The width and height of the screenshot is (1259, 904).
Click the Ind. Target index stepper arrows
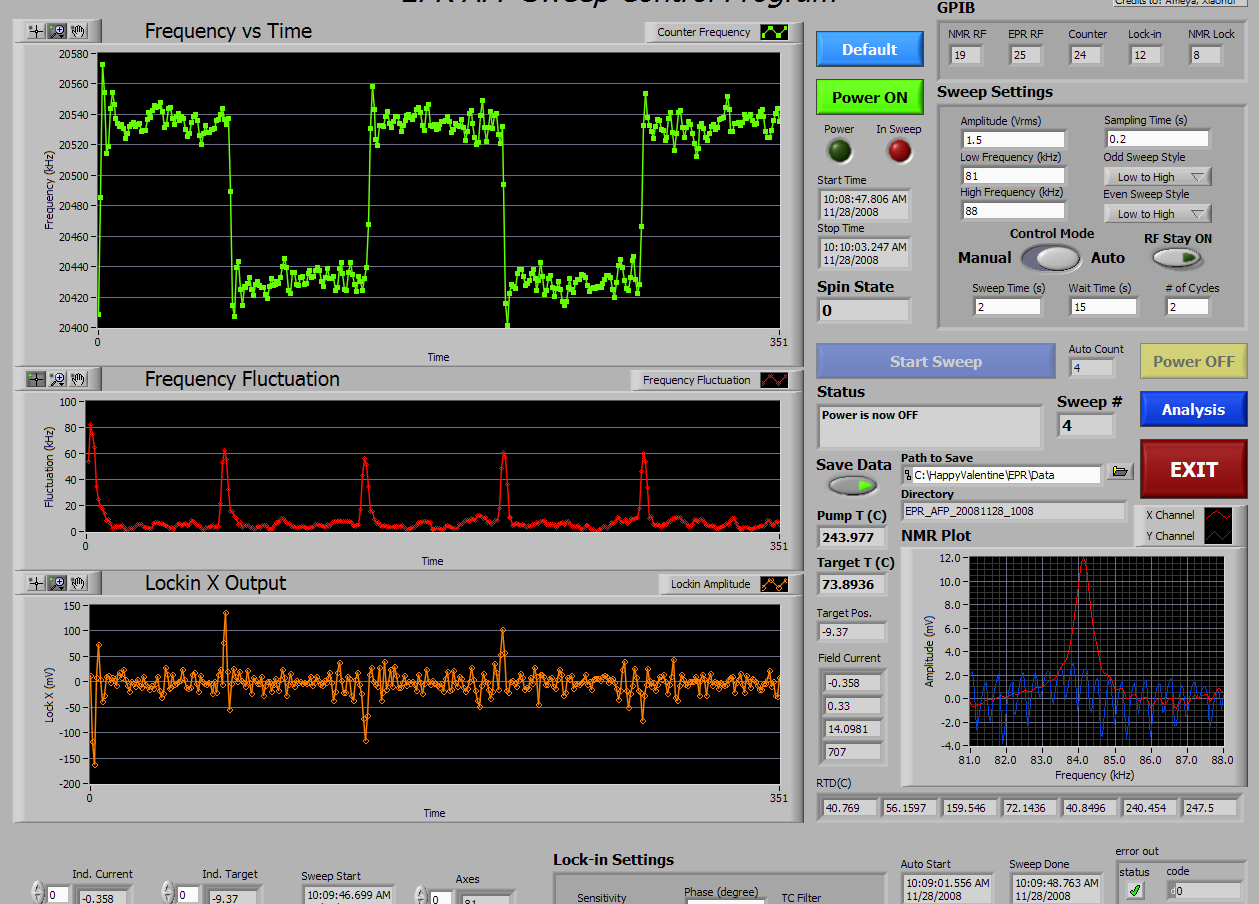(168, 894)
